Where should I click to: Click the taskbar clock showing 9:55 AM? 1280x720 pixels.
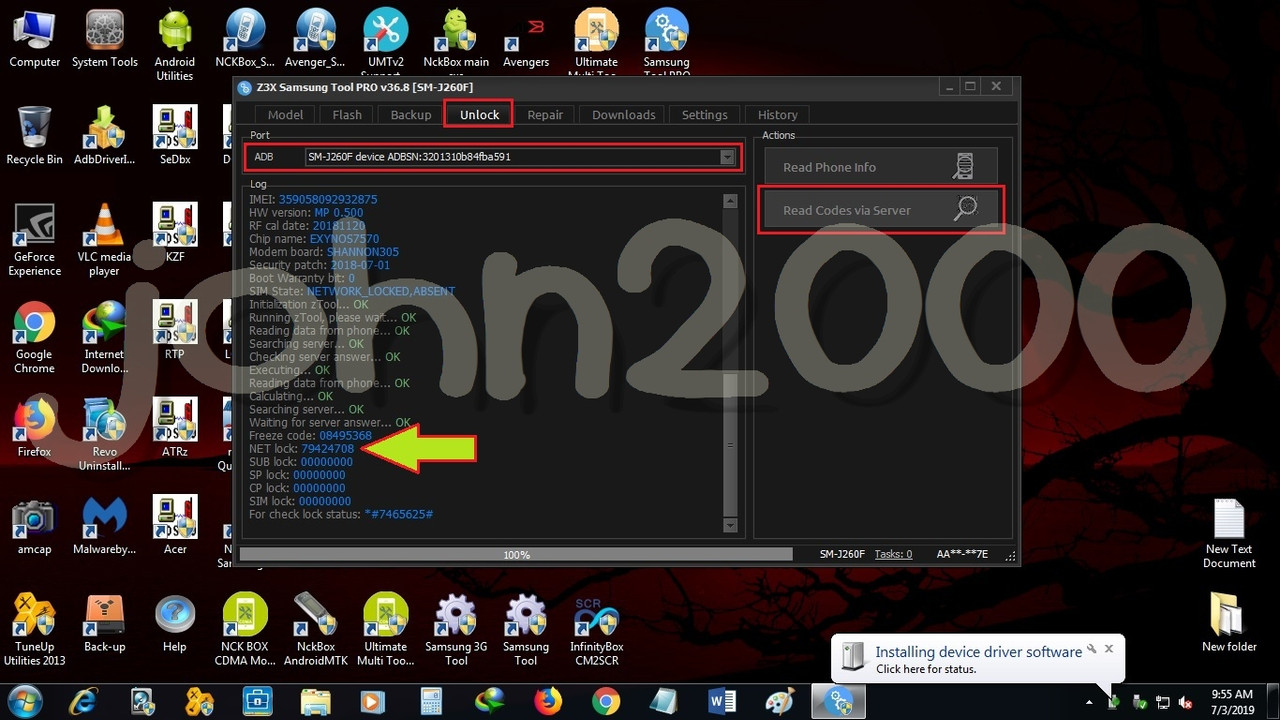(1231, 701)
